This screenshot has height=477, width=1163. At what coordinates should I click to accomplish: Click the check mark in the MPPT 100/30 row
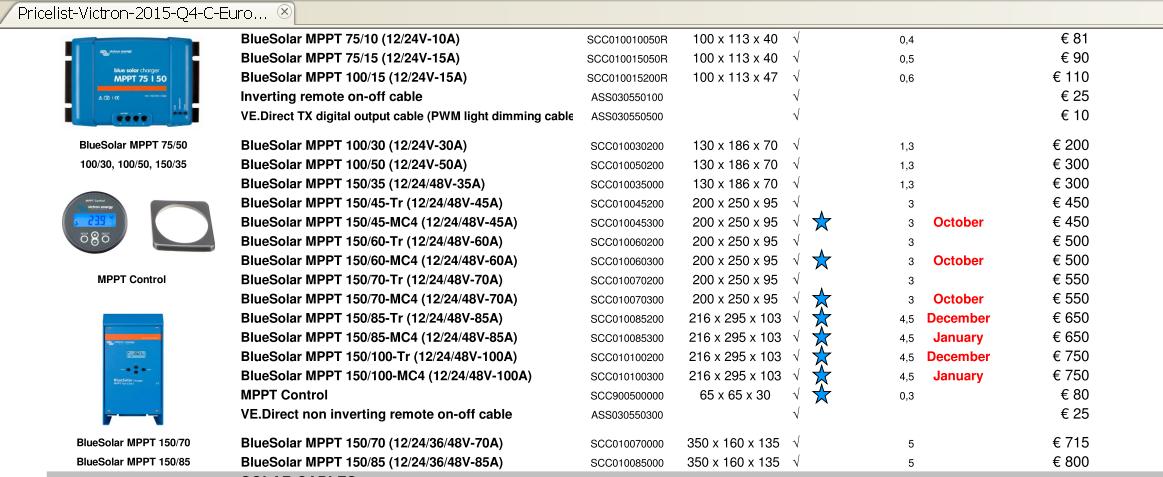[796, 145]
